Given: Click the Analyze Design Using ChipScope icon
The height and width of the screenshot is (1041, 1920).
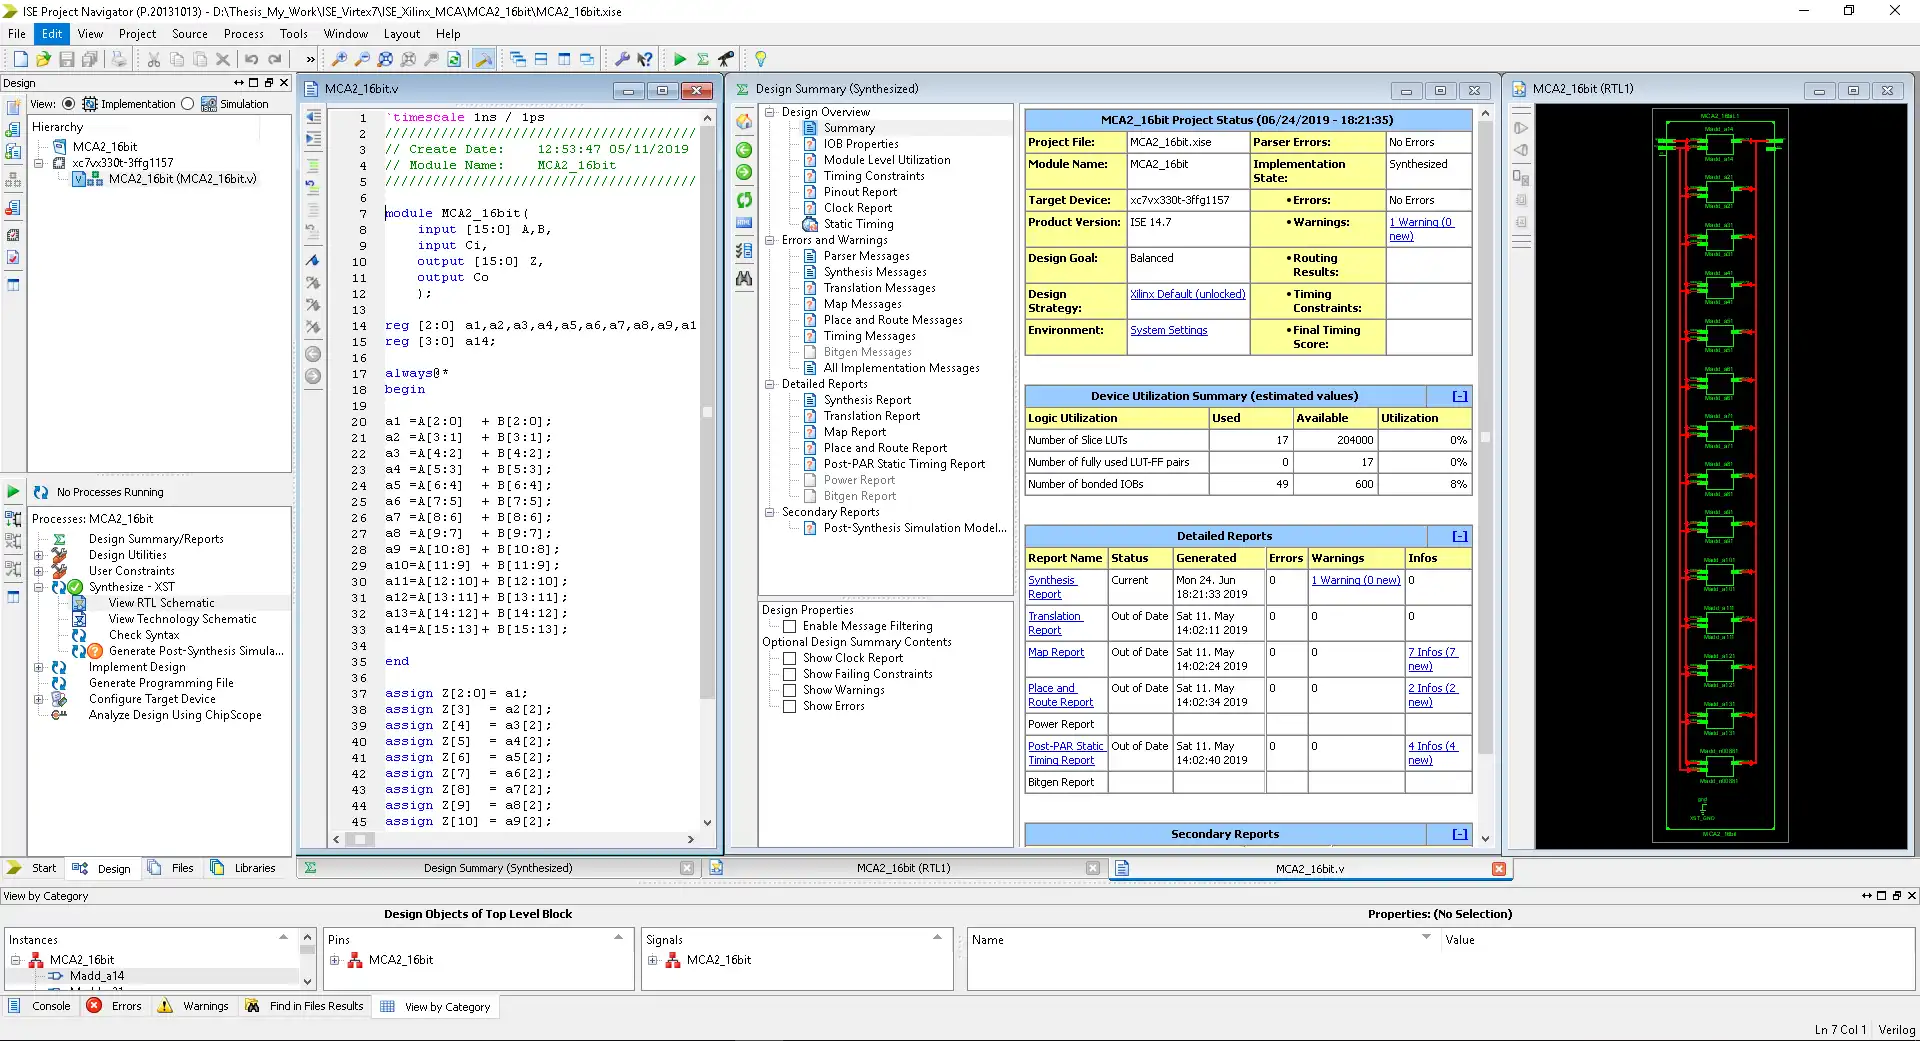Looking at the screenshot, I should click(x=59, y=715).
